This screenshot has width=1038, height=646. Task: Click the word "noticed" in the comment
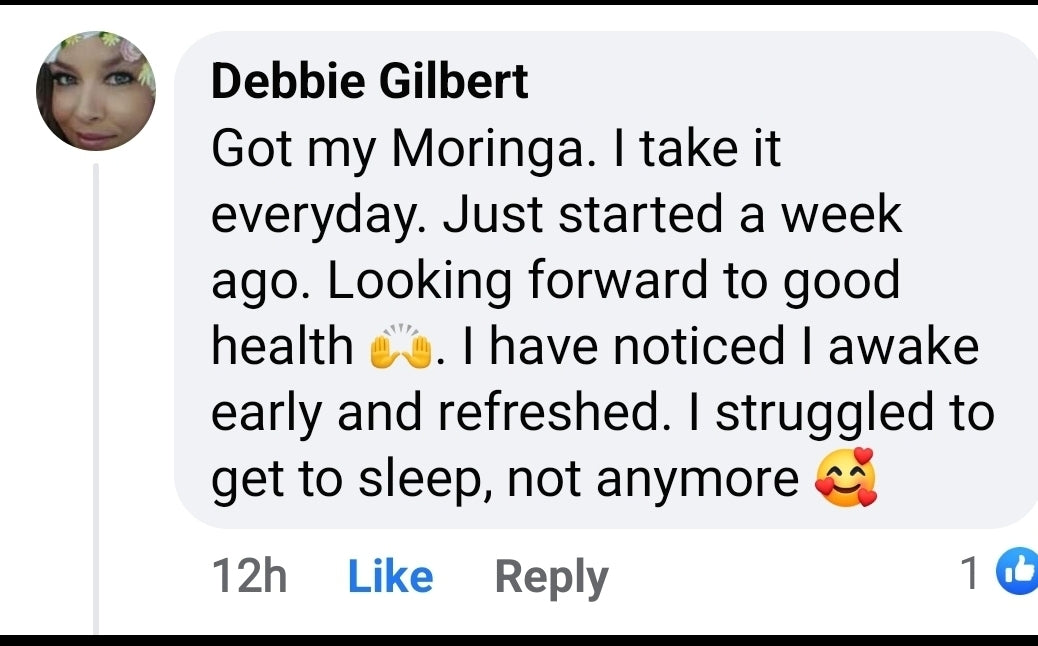(x=698, y=347)
